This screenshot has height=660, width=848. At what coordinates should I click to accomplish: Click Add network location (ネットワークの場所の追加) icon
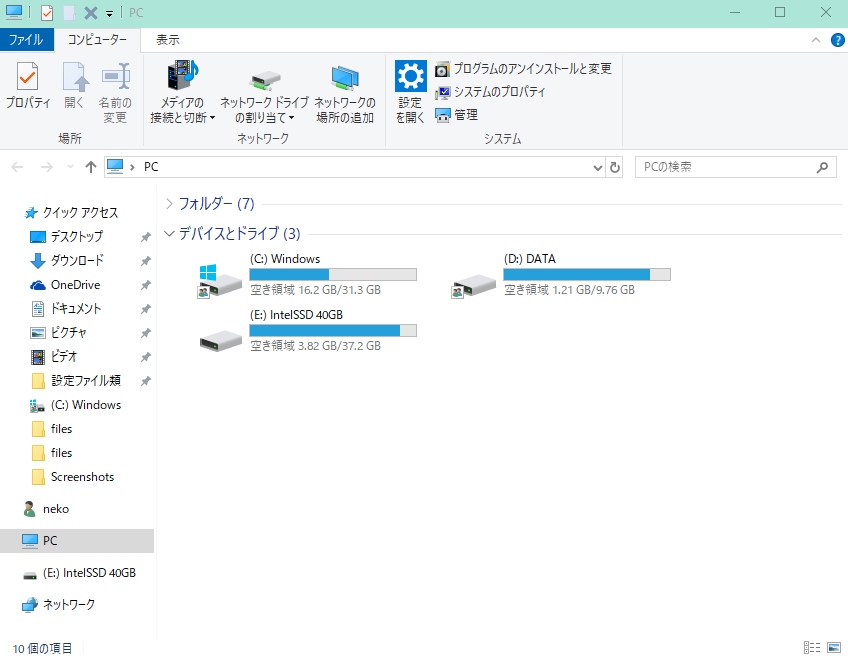pyautogui.click(x=345, y=93)
